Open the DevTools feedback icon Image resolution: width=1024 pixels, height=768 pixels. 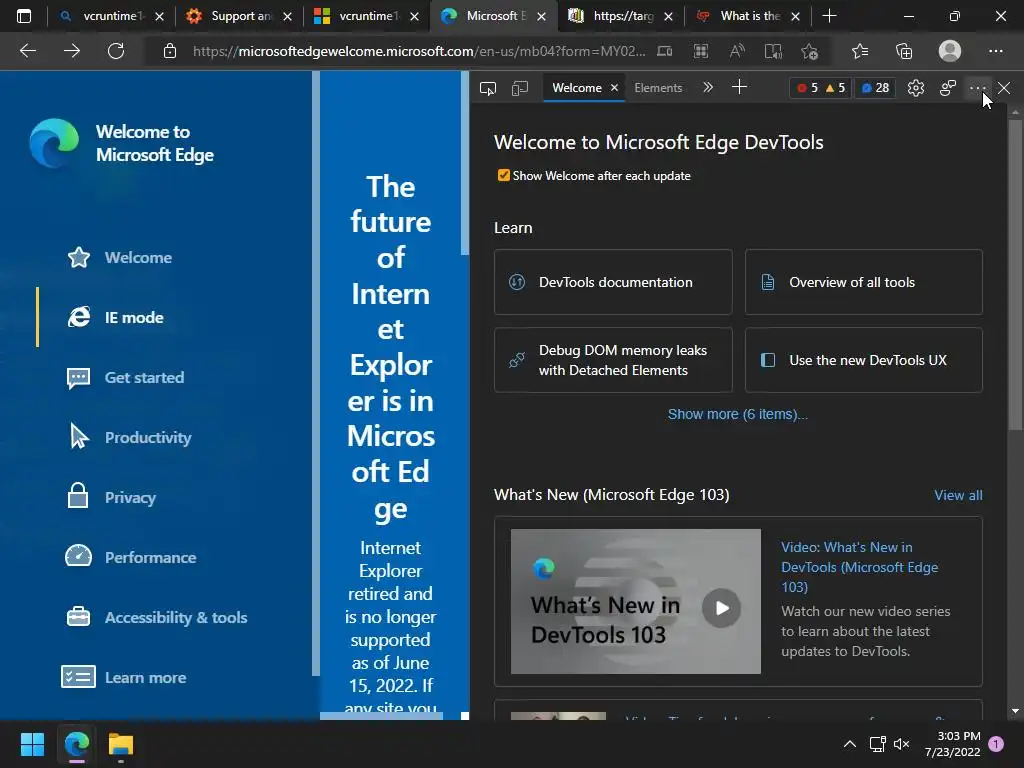pos(948,88)
